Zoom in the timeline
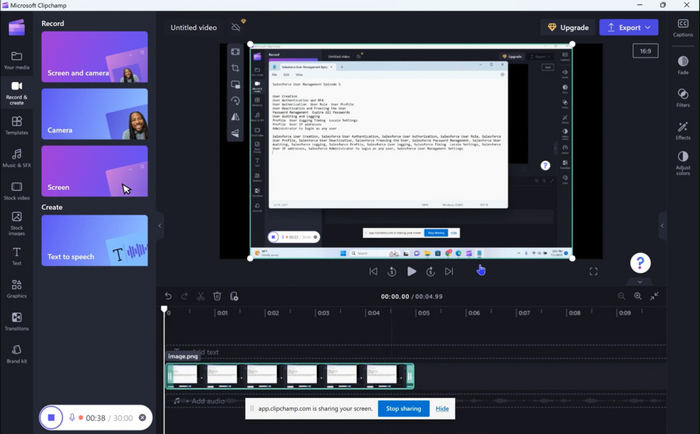The image size is (700, 434). 638,296
